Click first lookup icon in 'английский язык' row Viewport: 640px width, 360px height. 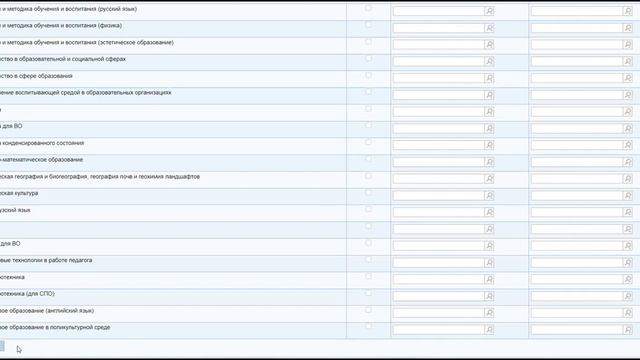coord(489,313)
